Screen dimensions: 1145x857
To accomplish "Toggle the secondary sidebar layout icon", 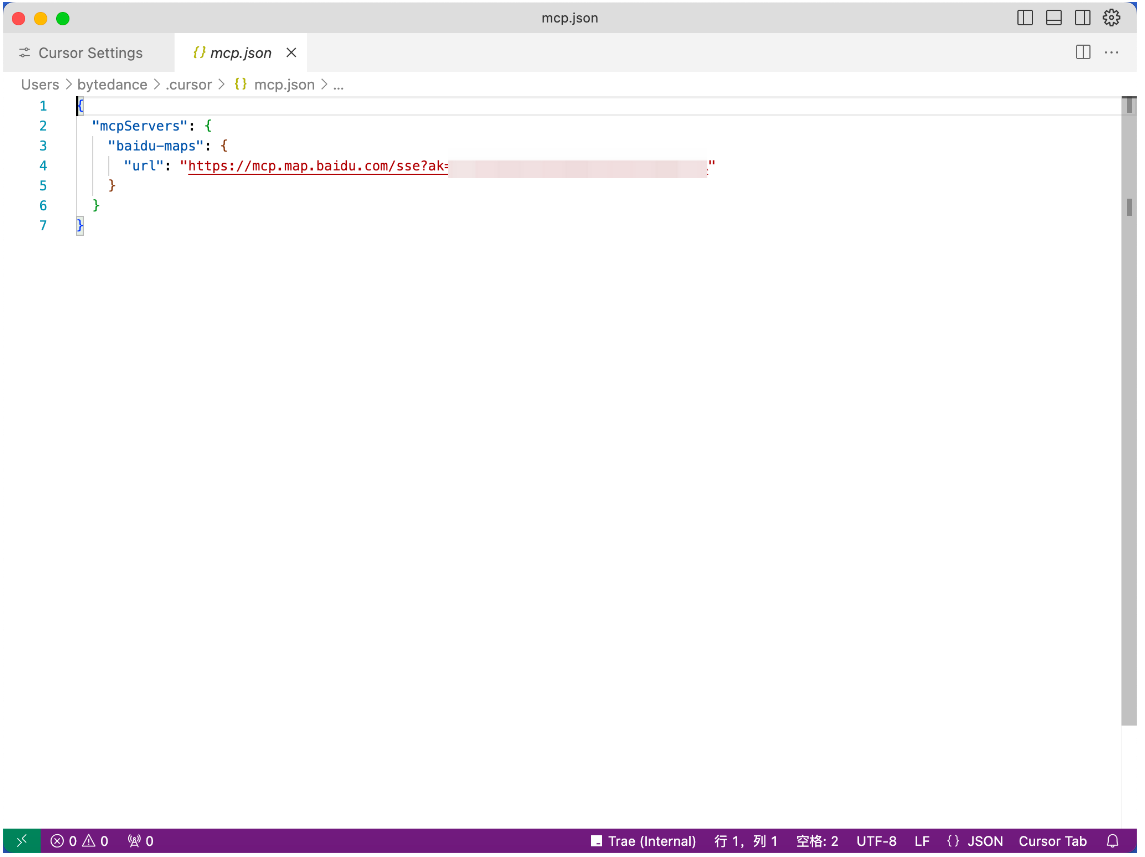I will coord(1082,18).
